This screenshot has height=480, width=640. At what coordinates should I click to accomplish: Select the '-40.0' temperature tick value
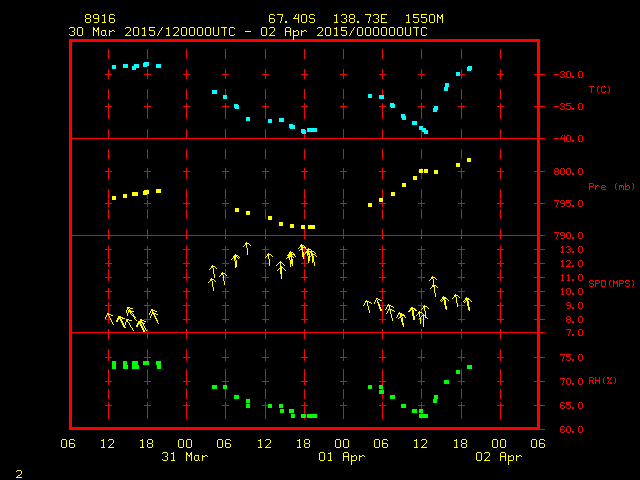569,139
